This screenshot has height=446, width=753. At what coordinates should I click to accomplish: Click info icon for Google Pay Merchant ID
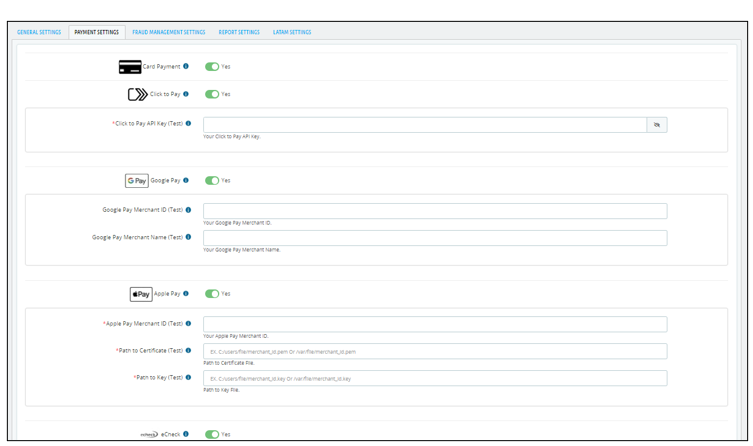(x=188, y=210)
